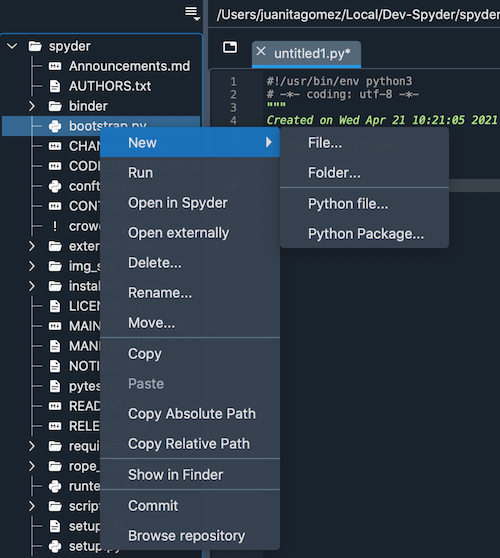The image size is (500, 558).
Task: Click the runtests.py Python file icon
Action: pyautogui.click(x=55, y=486)
